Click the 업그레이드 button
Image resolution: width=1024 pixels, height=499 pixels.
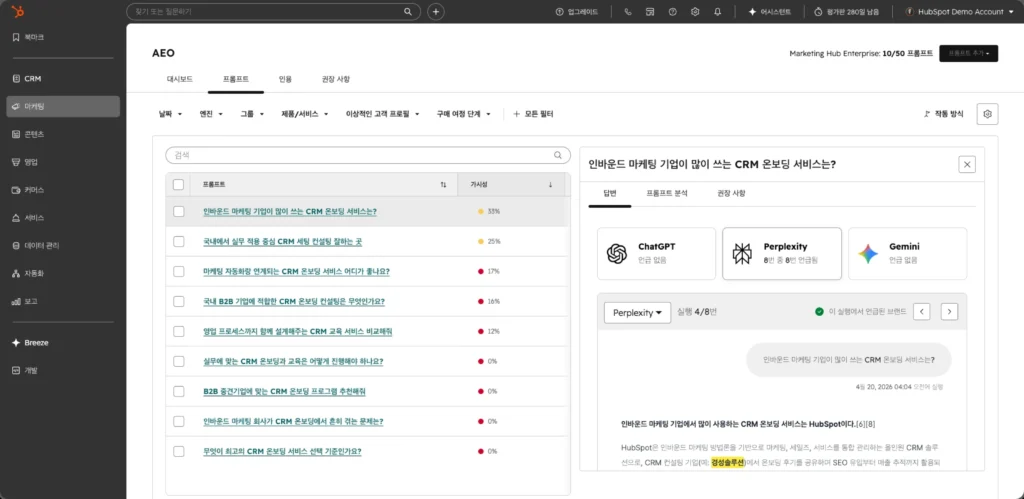click(577, 12)
